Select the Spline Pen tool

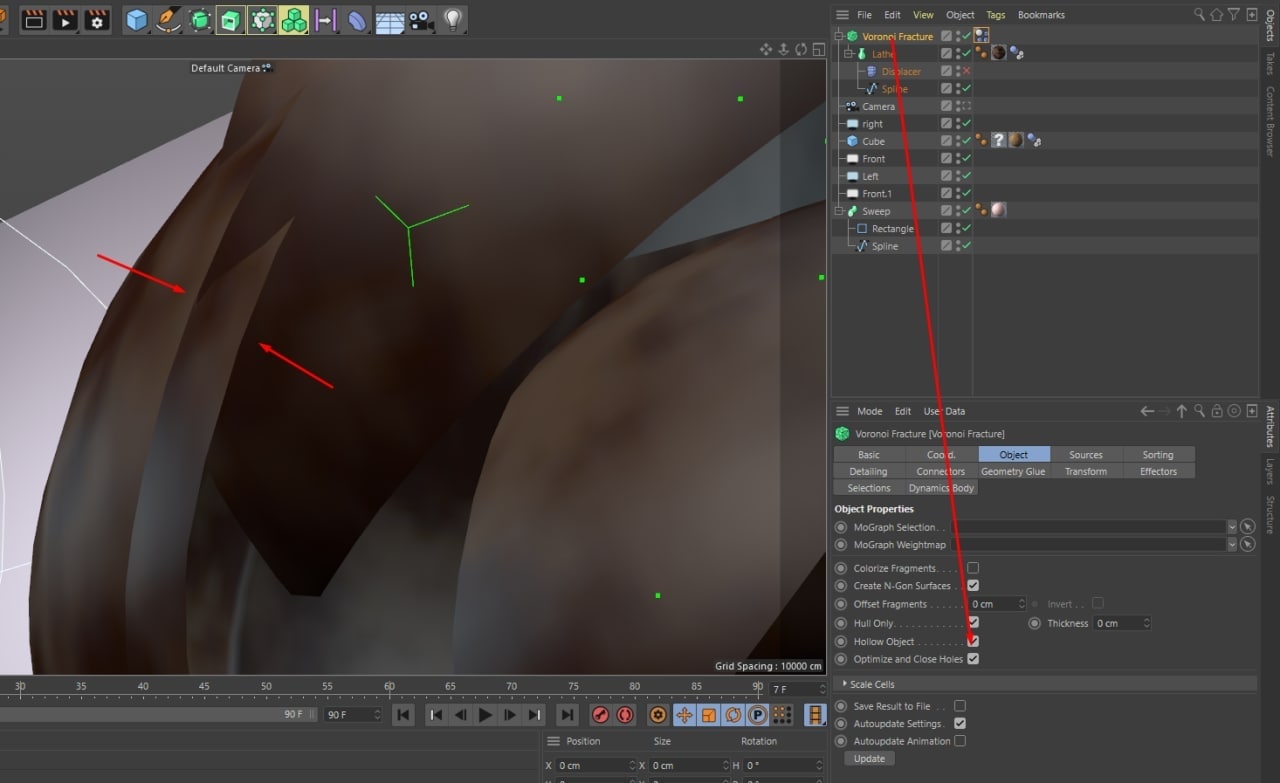tap(168, 19)
